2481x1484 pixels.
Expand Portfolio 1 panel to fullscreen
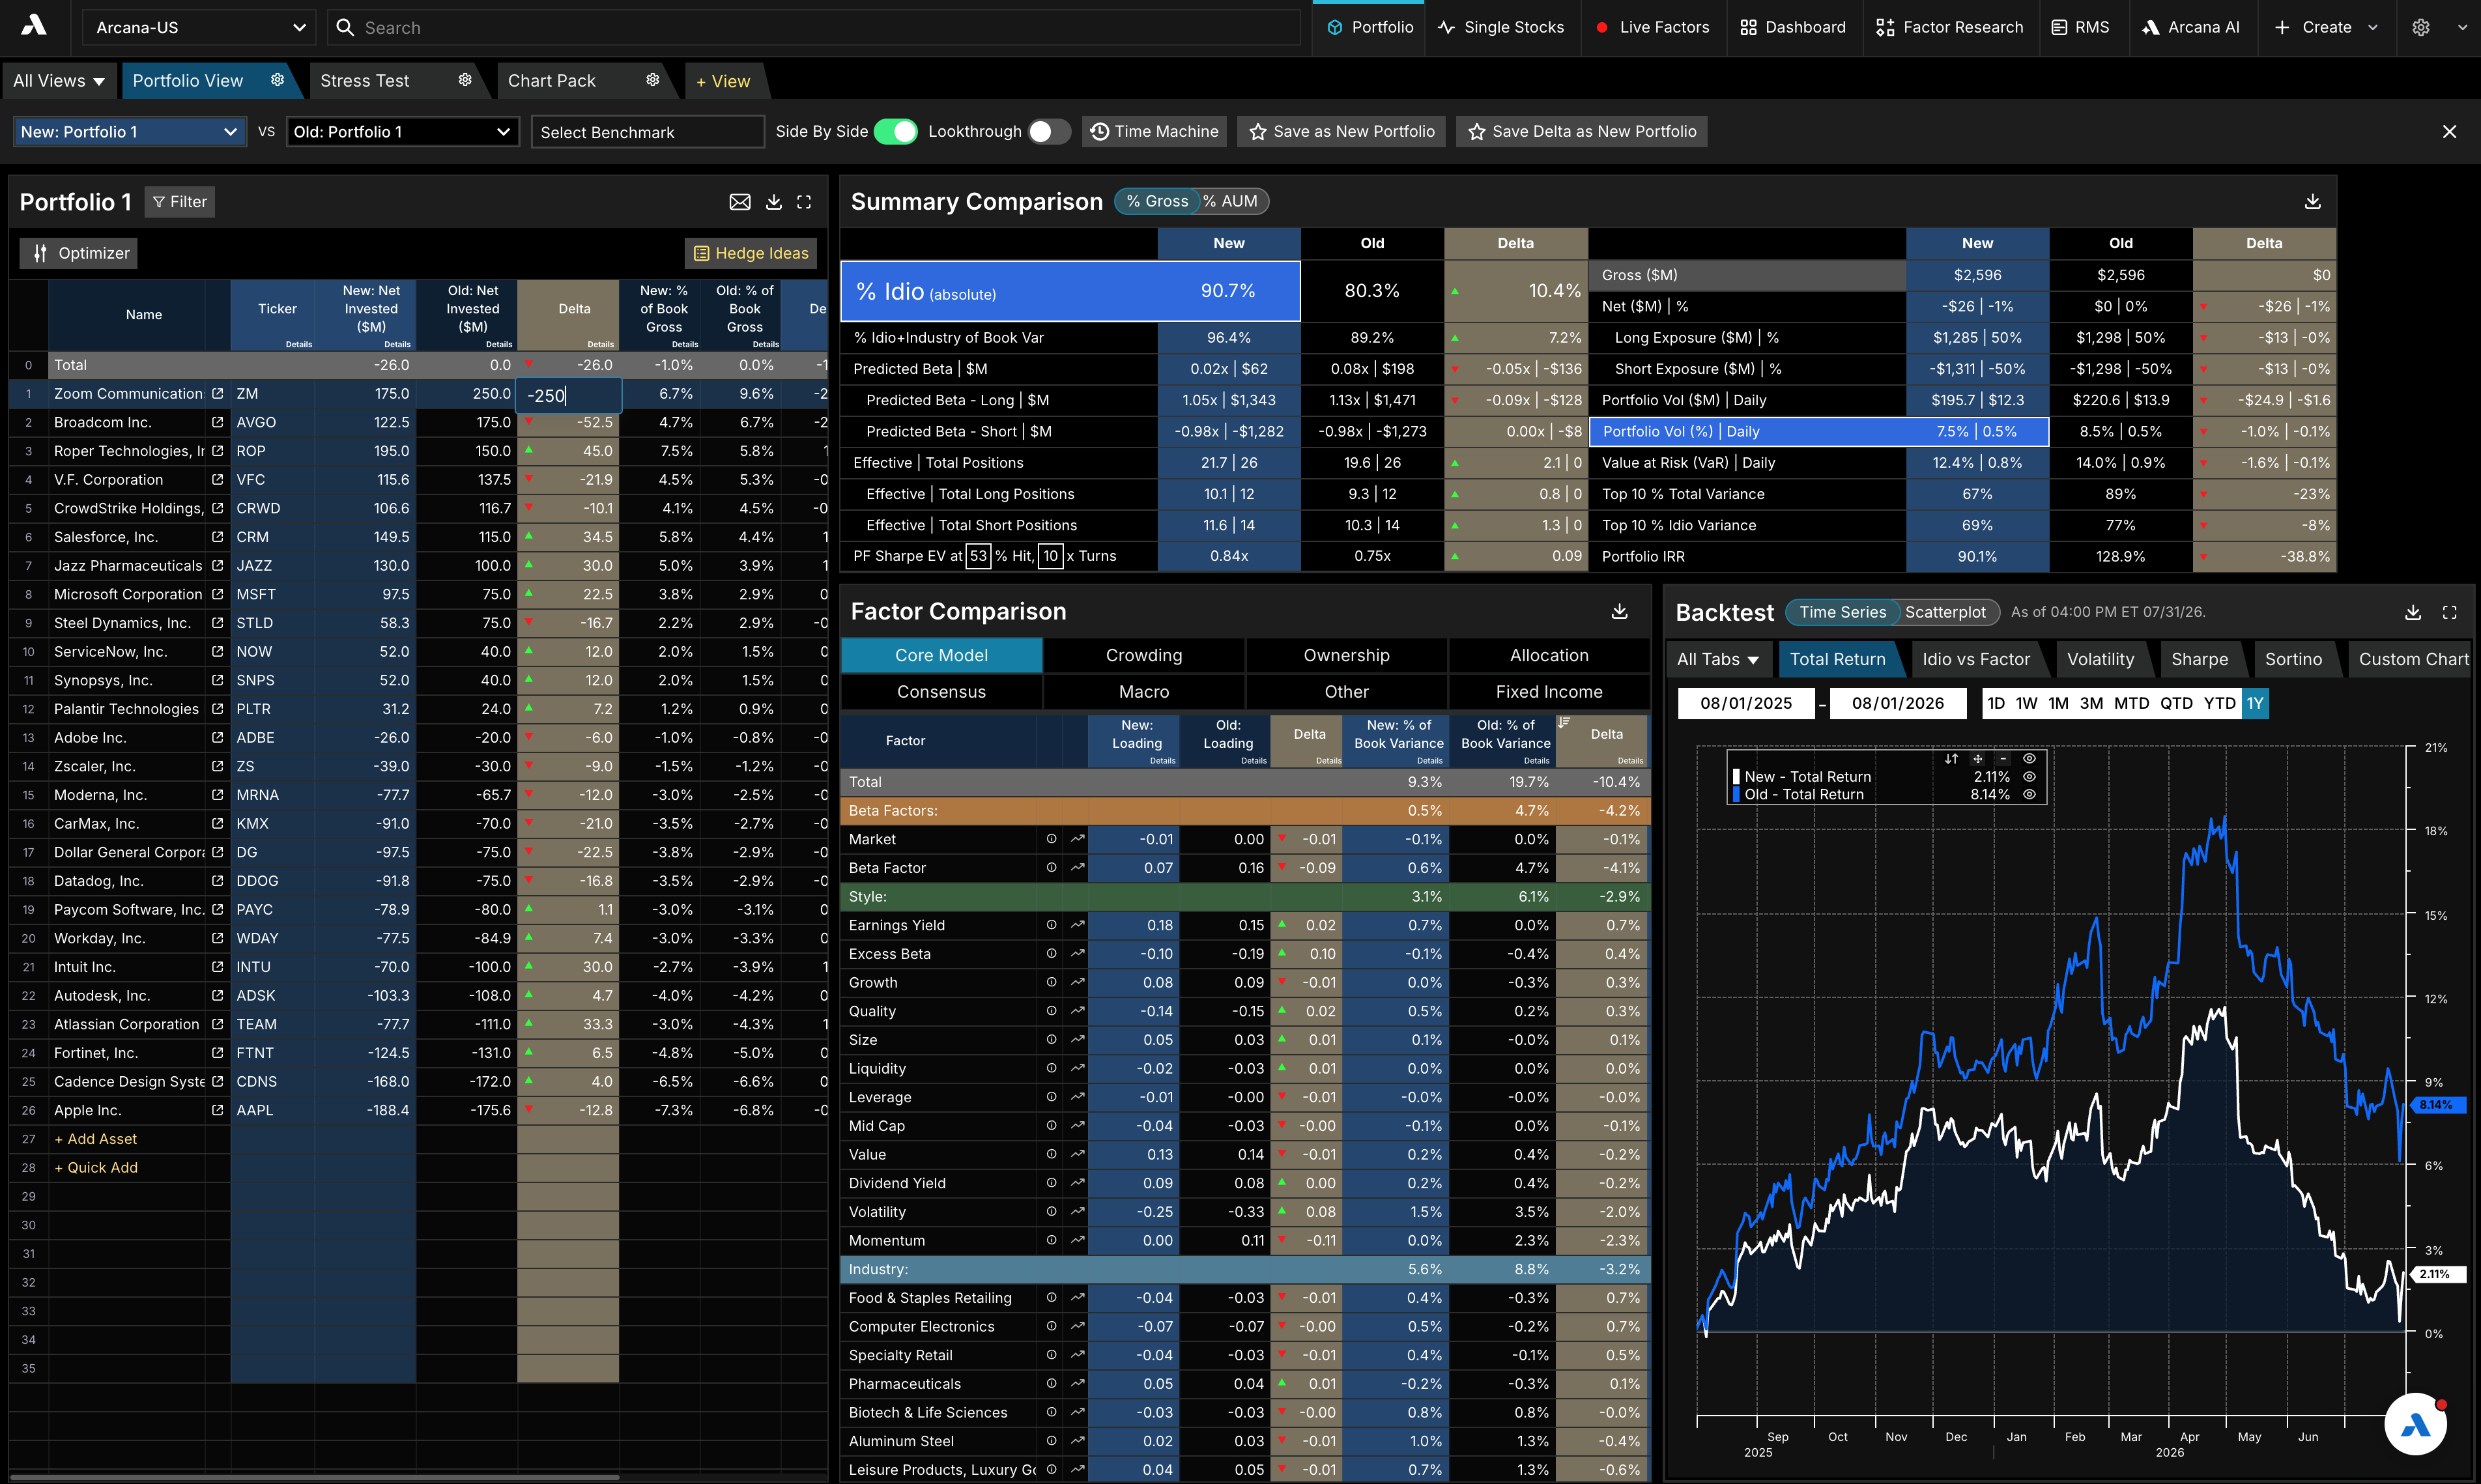pyautogui.click(x=804, y=202)
